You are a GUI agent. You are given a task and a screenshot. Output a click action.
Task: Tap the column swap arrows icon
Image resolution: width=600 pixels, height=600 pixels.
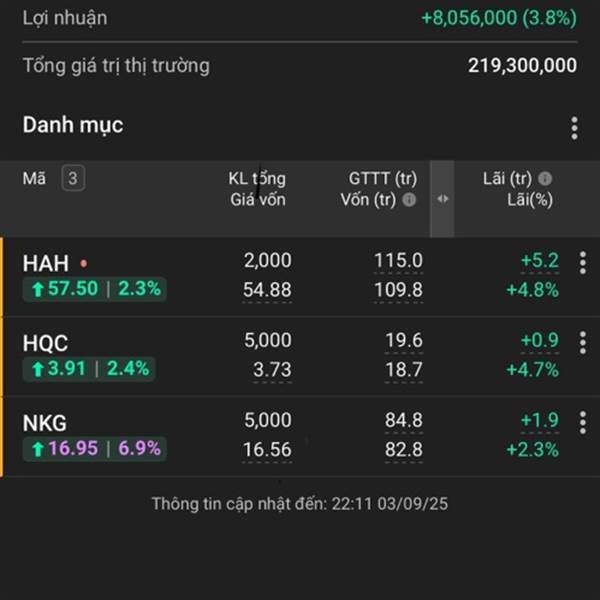(442, 199)
